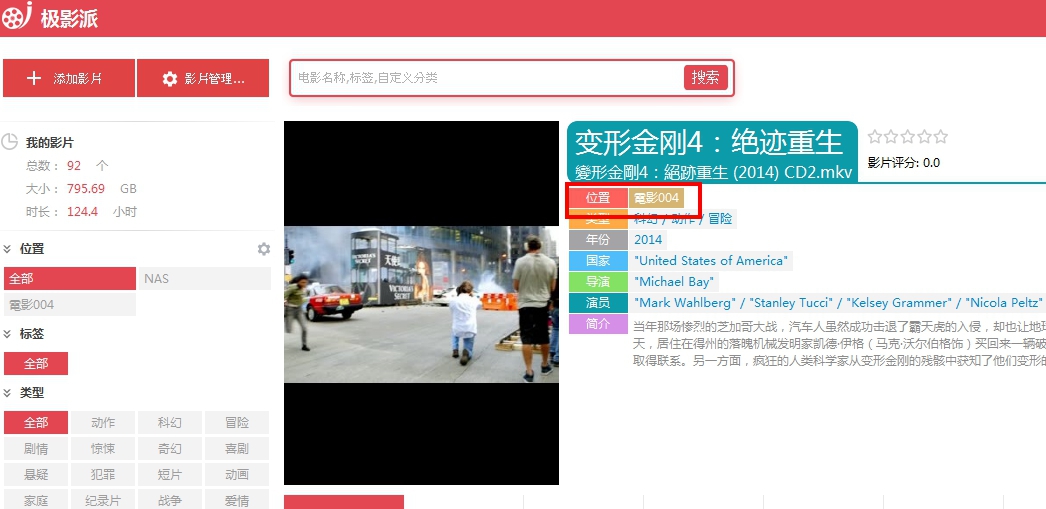Filter by 剧情 genre
Screen dimensions: 1046x509
(x=36, y=448)
